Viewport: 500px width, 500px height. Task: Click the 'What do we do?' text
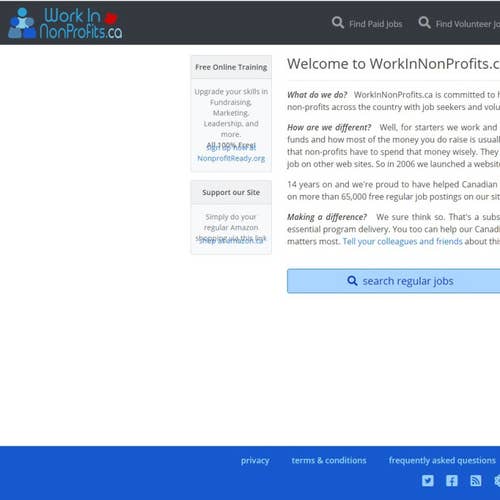click(x=317, y=95)
